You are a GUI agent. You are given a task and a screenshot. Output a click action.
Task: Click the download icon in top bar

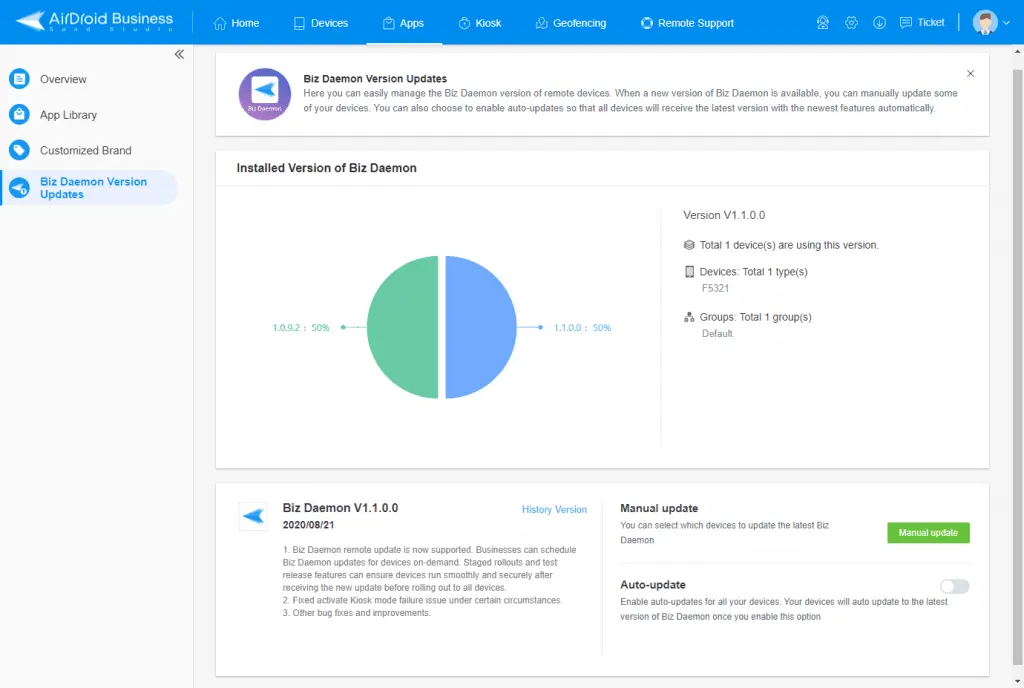tap(879, 23)
